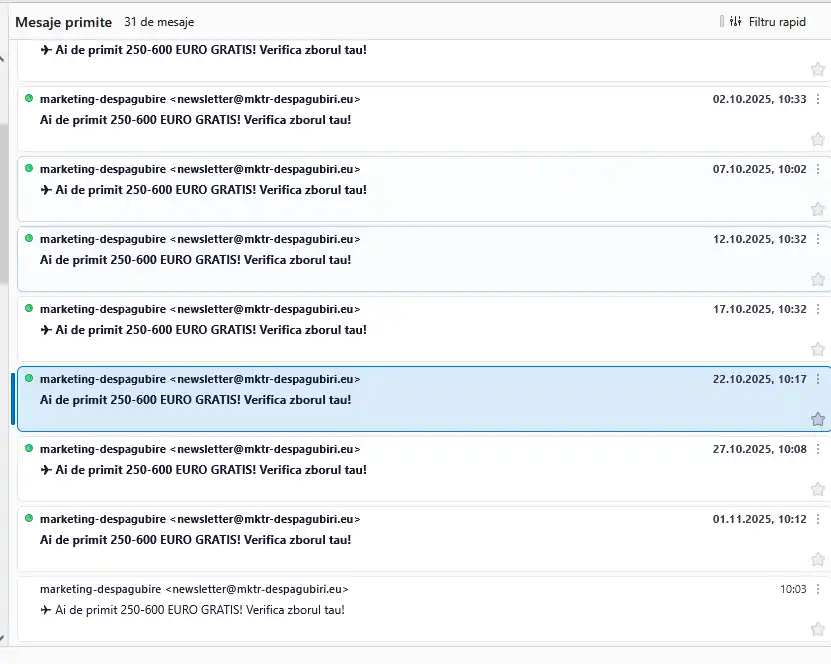Show more actions menu for 17.10.2025 message
Image resolution: width=831 pixels, height=664 pixels.
tap(818, 309)
